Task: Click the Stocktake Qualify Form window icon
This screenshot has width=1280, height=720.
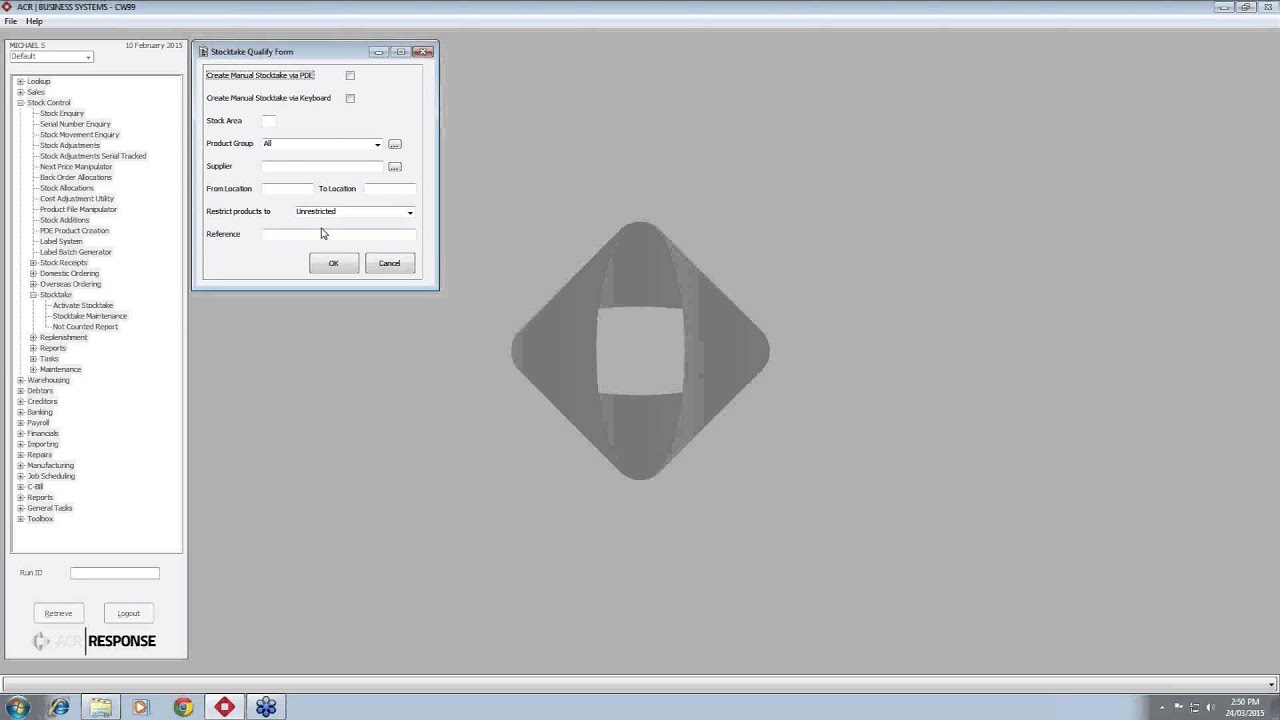Action: coord(203,52)
